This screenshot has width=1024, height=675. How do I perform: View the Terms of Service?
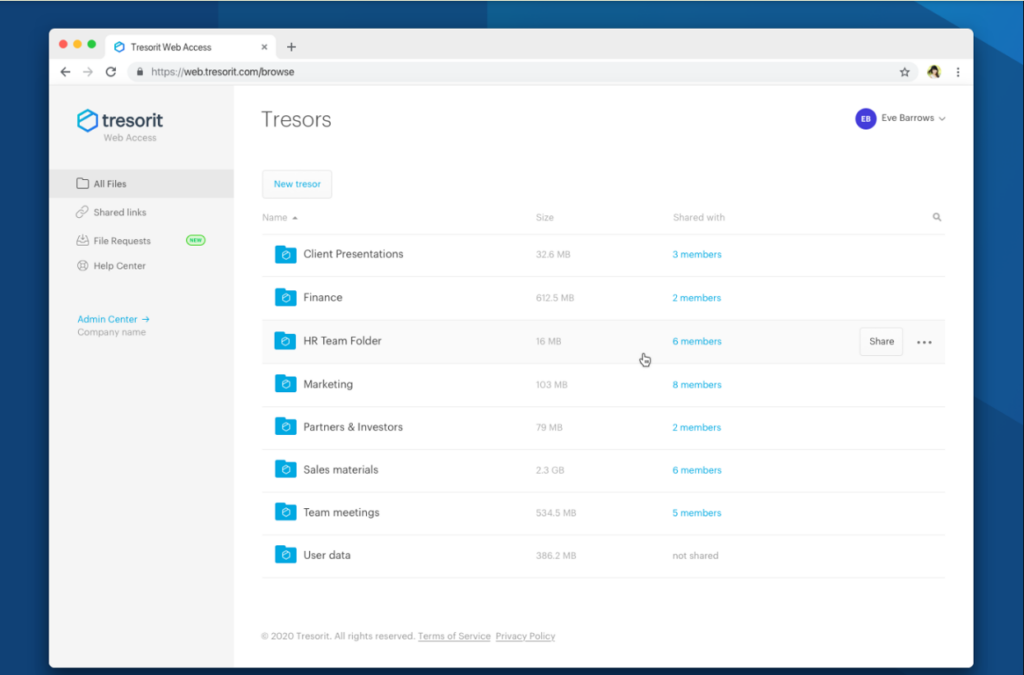tap(454, 636)
